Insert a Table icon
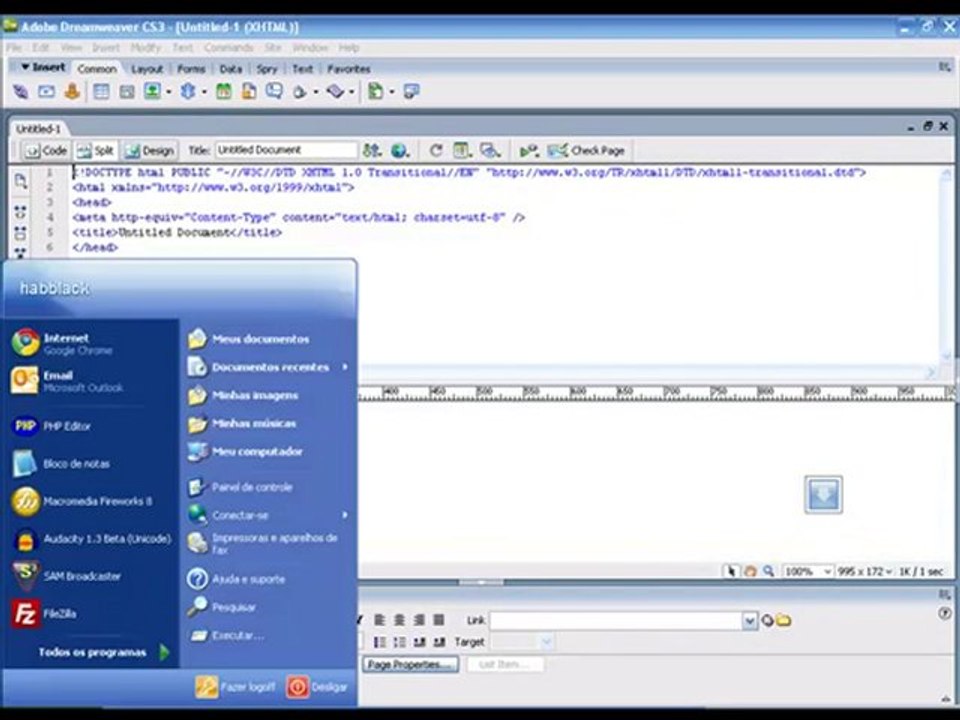 pos(102,92)
